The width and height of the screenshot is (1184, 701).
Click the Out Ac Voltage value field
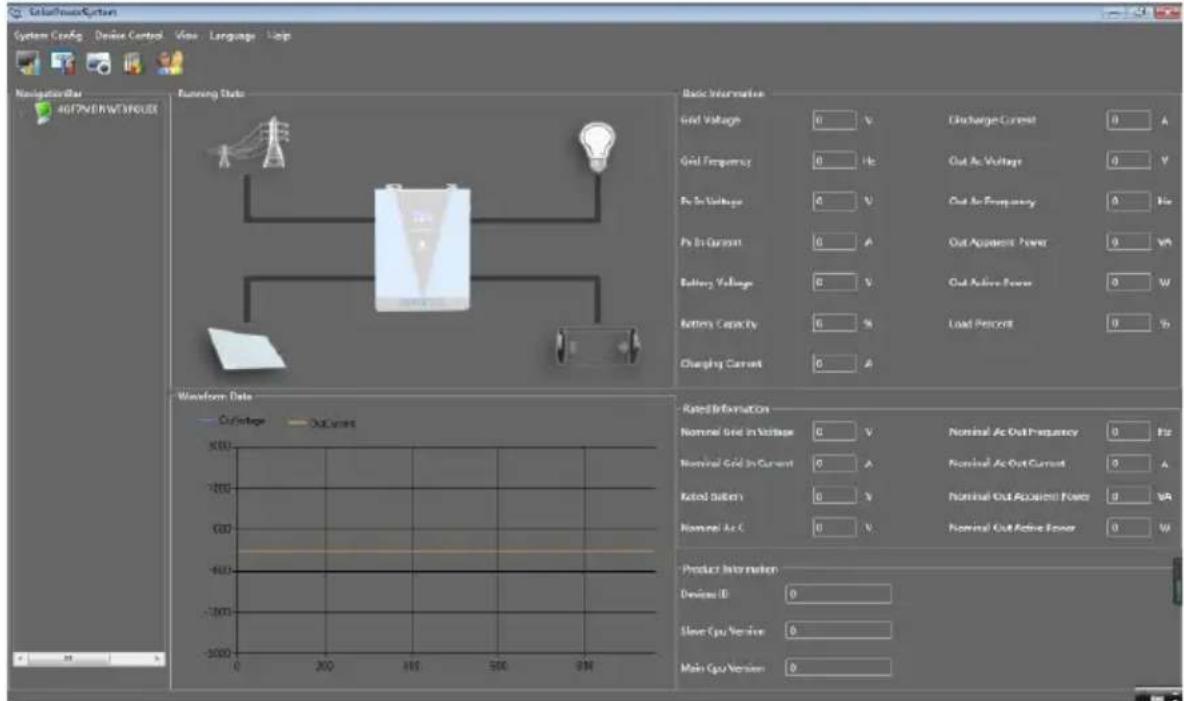[x=1129, y=160]
